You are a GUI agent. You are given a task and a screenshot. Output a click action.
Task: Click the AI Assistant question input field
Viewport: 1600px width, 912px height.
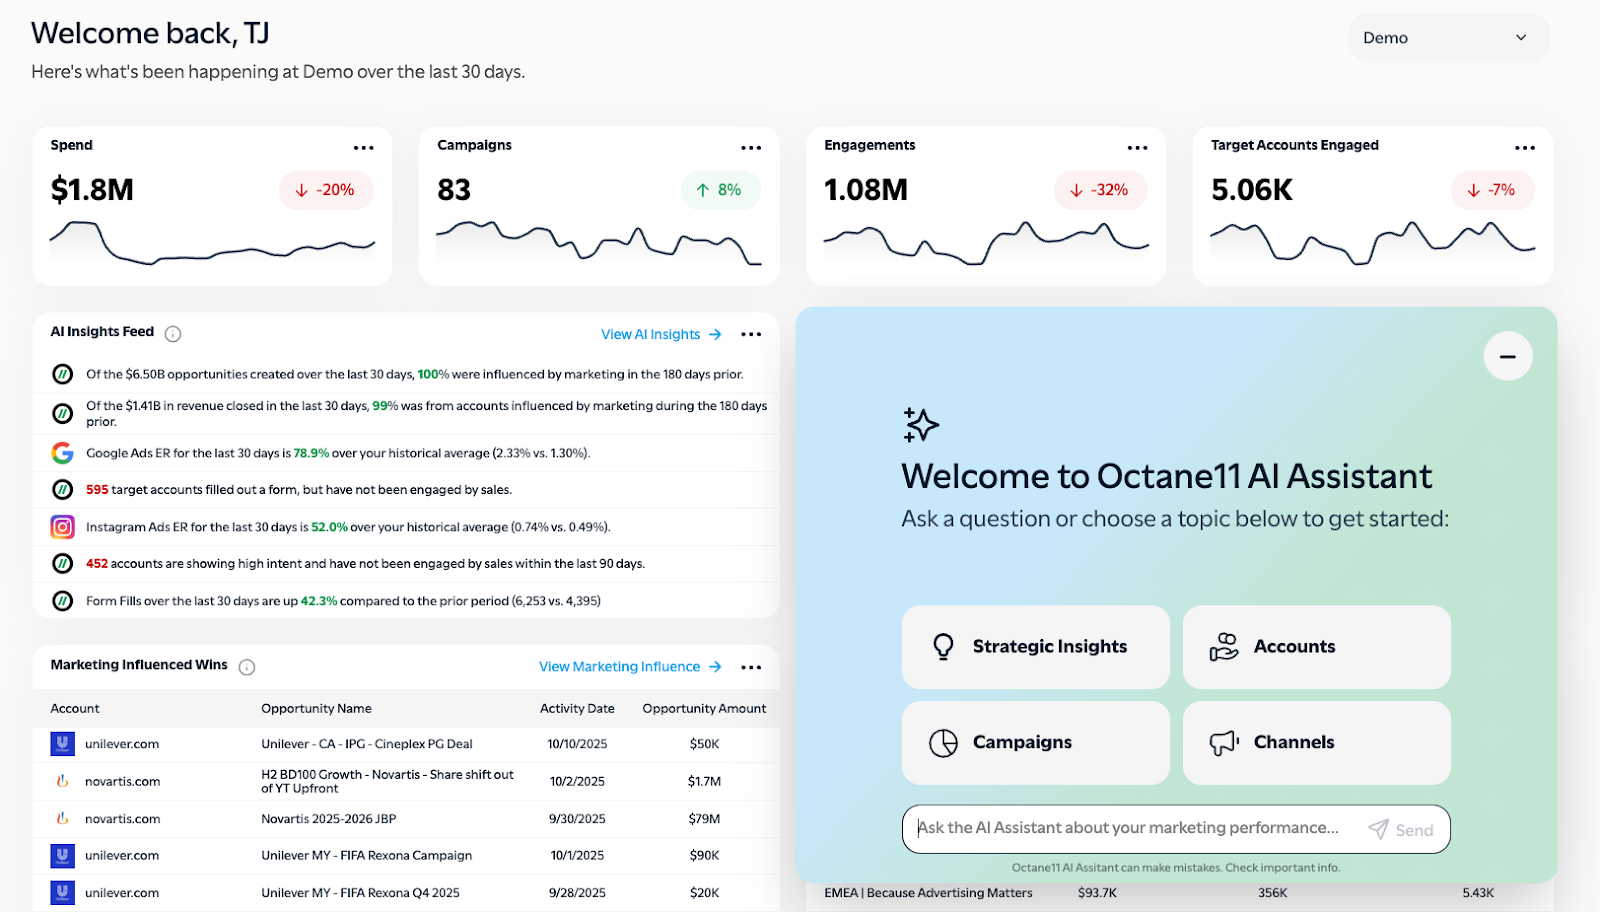click(1135, 828)
